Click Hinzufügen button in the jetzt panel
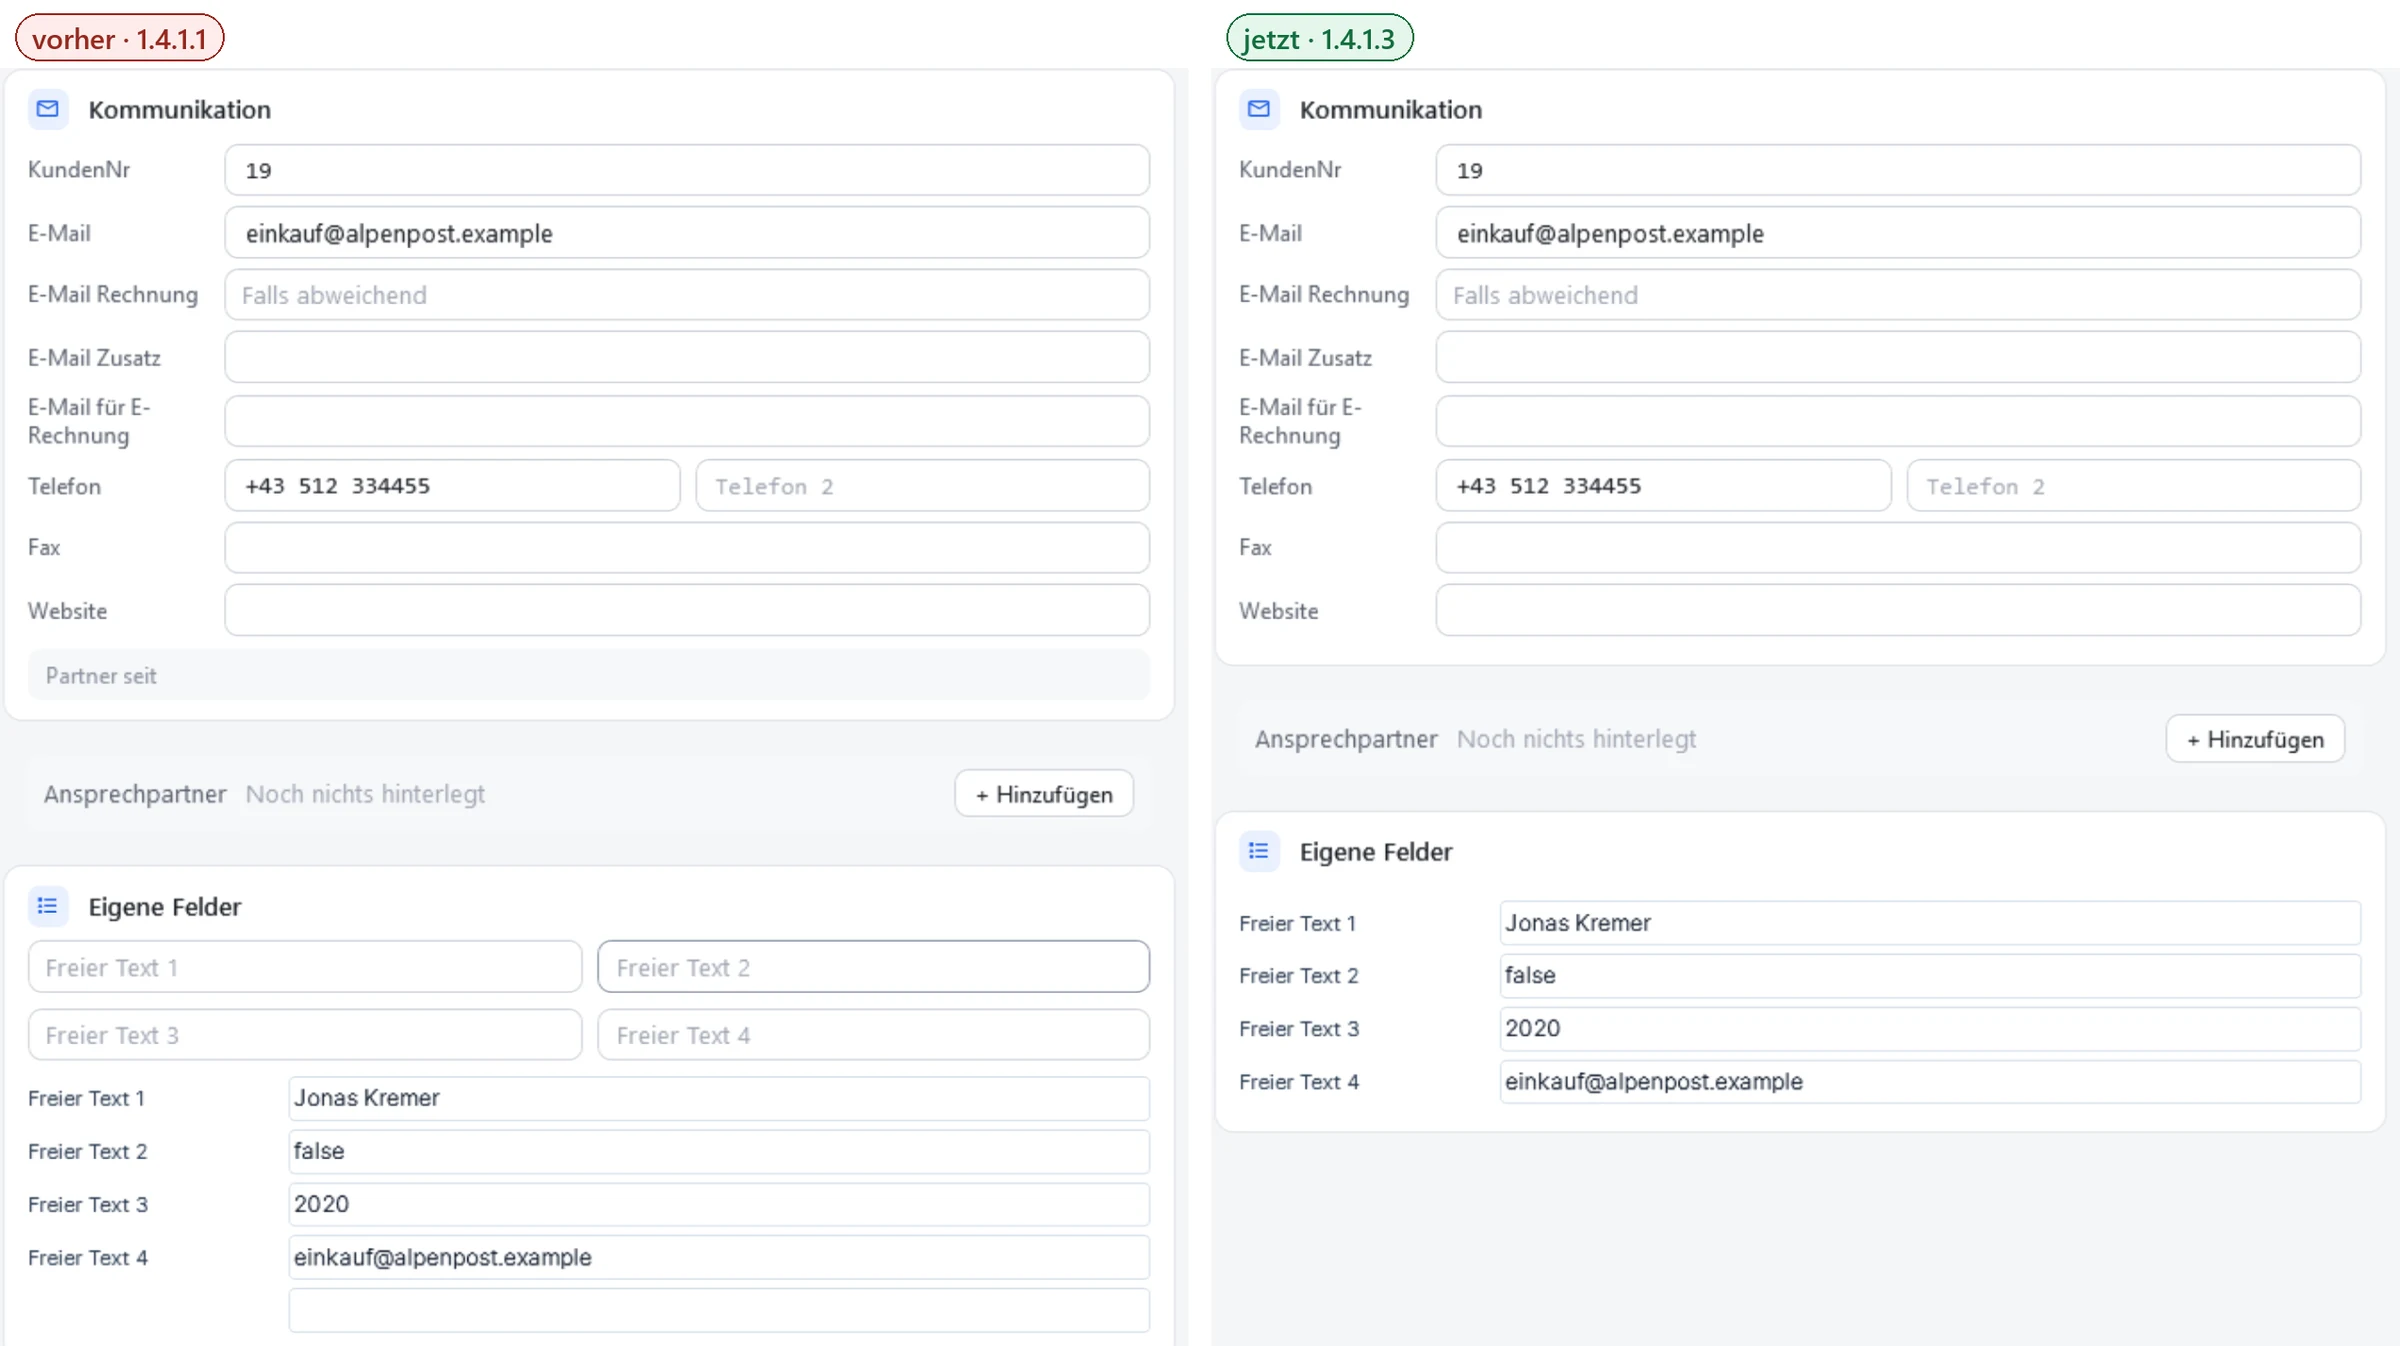The image size is (2400, 1346). tap(2255, 739)
